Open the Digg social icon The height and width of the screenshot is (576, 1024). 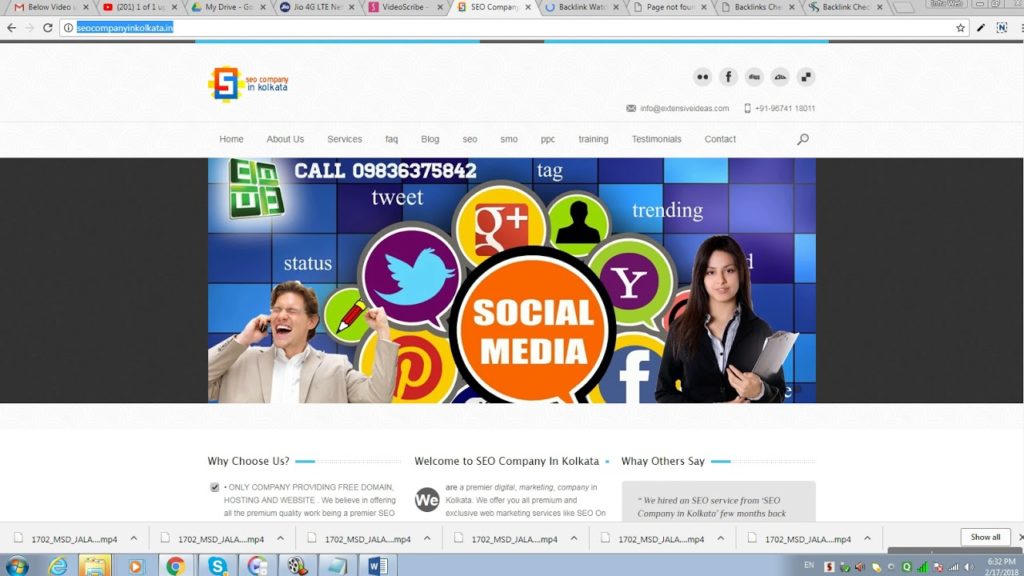(754, 76)
